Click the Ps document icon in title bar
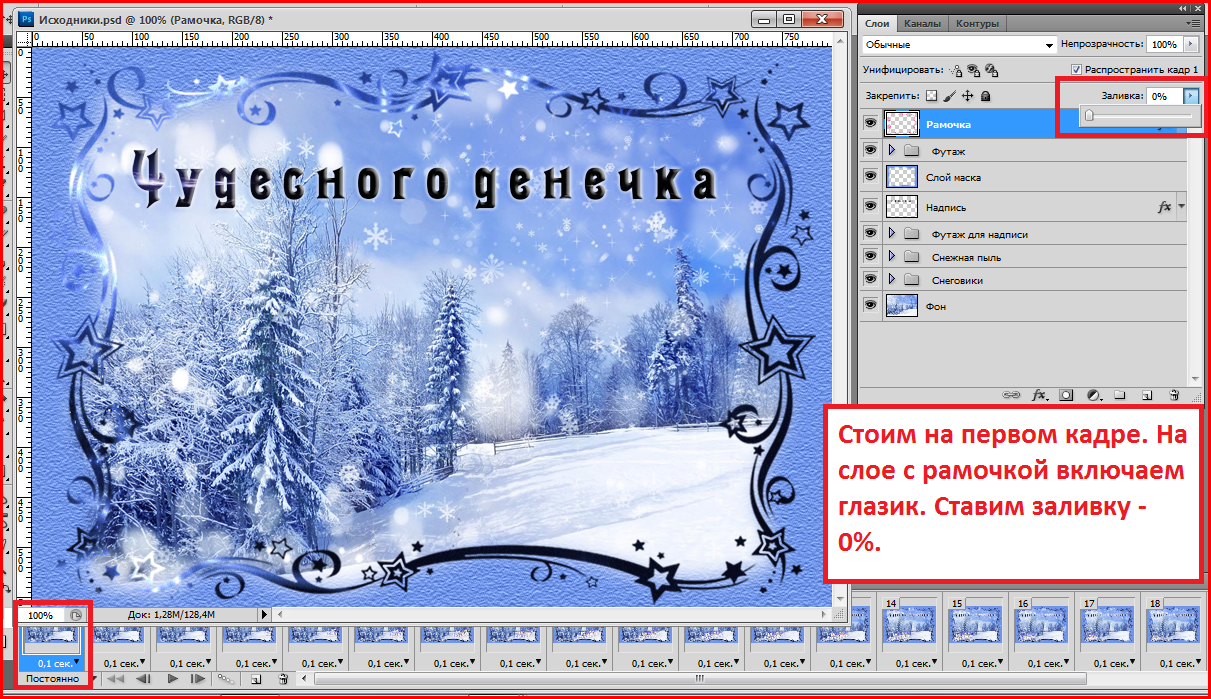1211x699 pixels. [25, 19]
